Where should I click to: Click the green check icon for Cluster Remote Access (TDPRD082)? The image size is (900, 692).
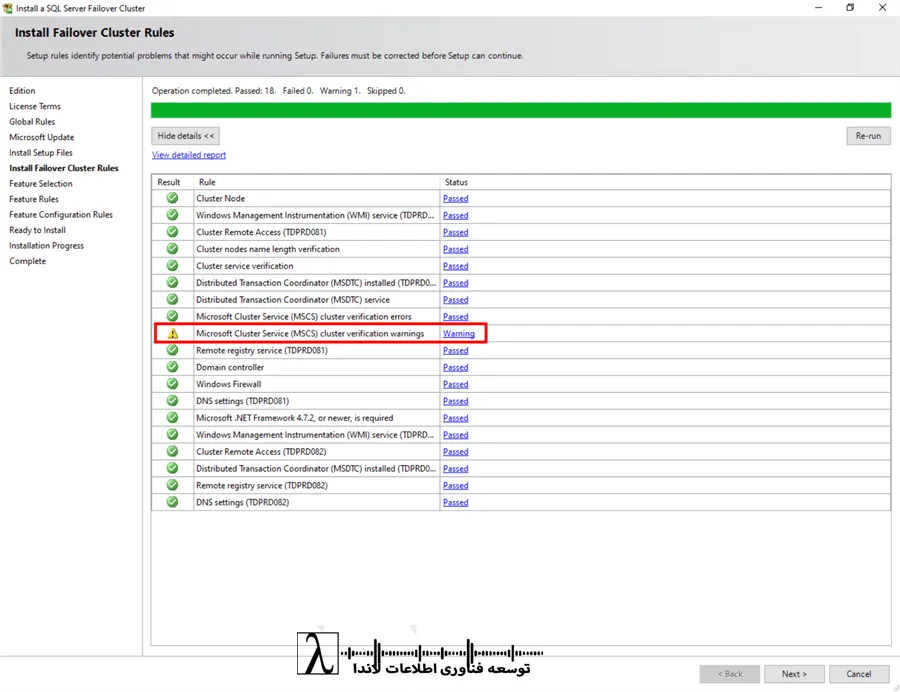point(172,452)
